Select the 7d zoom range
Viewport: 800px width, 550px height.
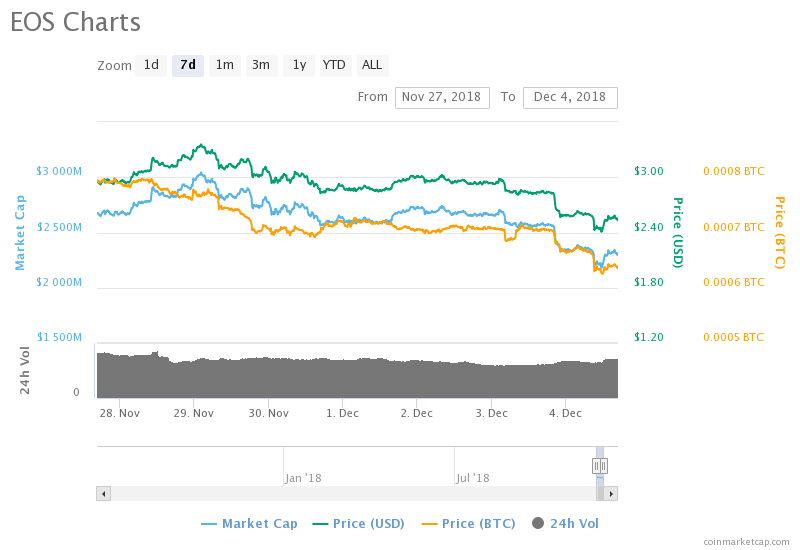[188, 65]
